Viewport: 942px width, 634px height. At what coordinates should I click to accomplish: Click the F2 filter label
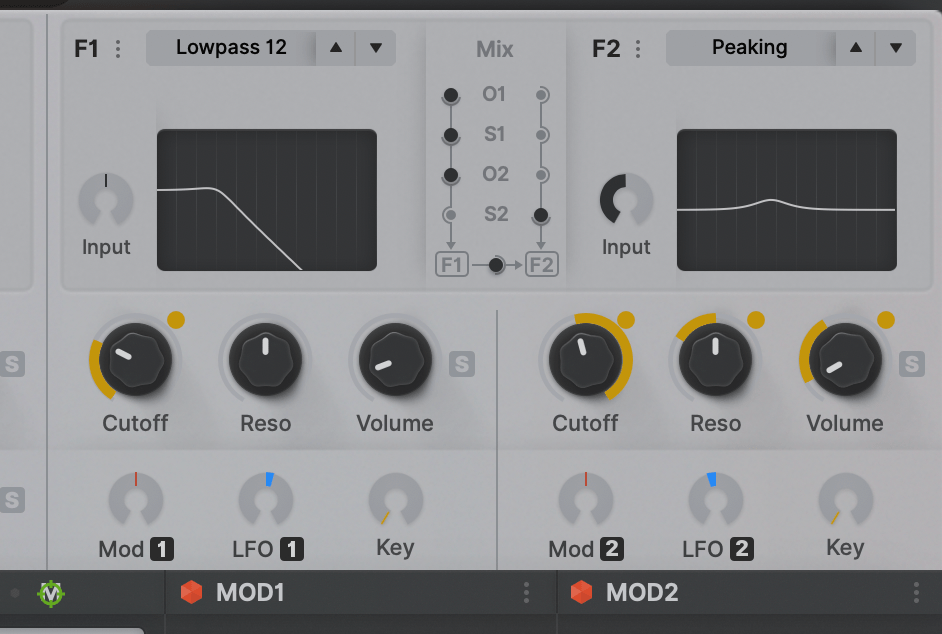point(606,49)
